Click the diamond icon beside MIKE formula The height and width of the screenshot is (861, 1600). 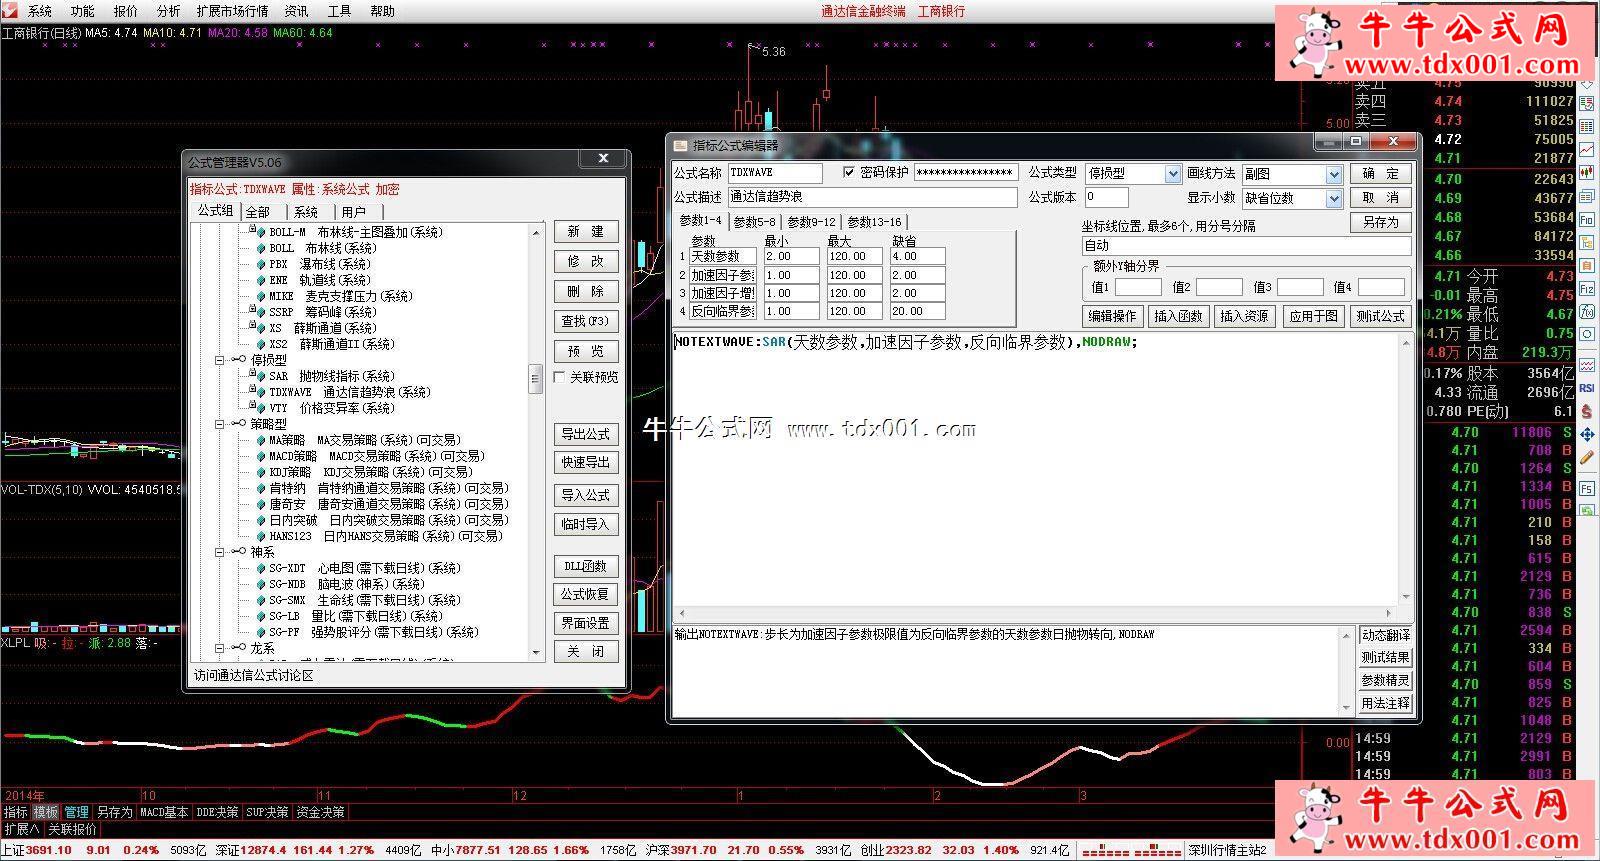click(x=261, y=296)
